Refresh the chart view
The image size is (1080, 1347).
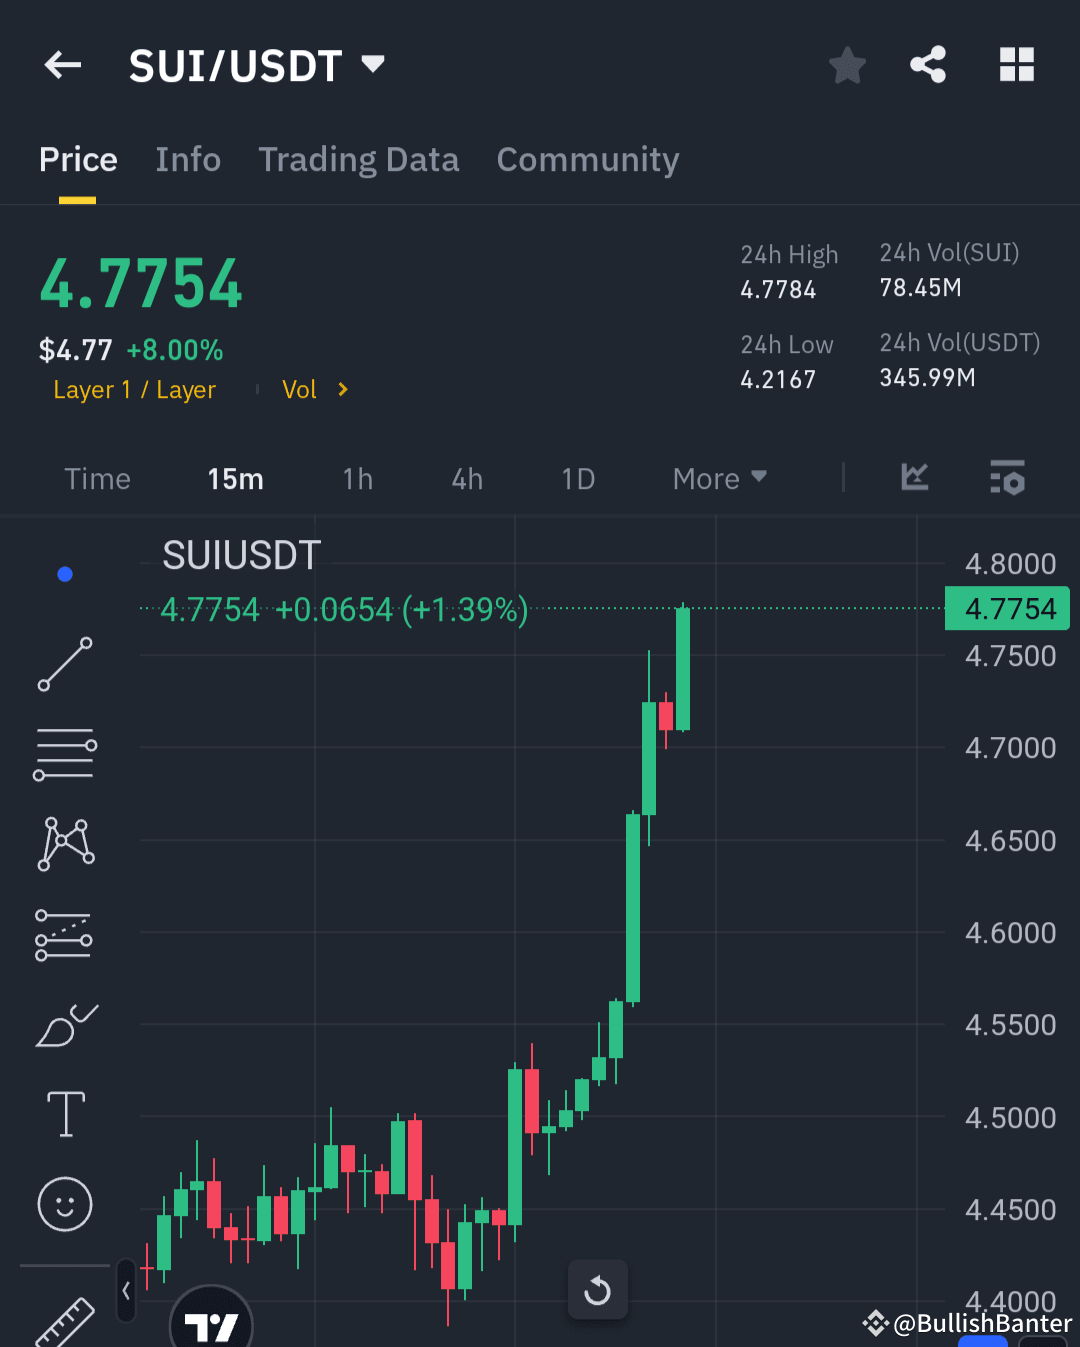tap(597, 1289)
